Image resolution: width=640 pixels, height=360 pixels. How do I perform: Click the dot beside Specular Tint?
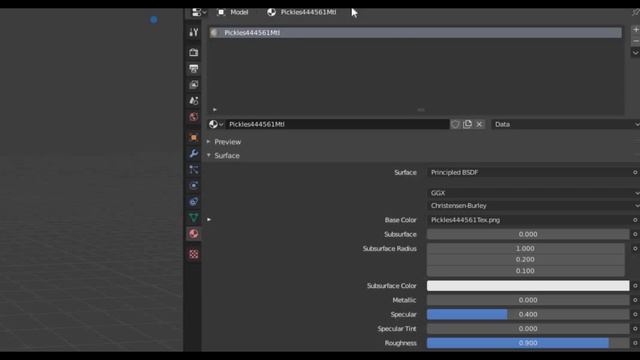tap(635, 329)
